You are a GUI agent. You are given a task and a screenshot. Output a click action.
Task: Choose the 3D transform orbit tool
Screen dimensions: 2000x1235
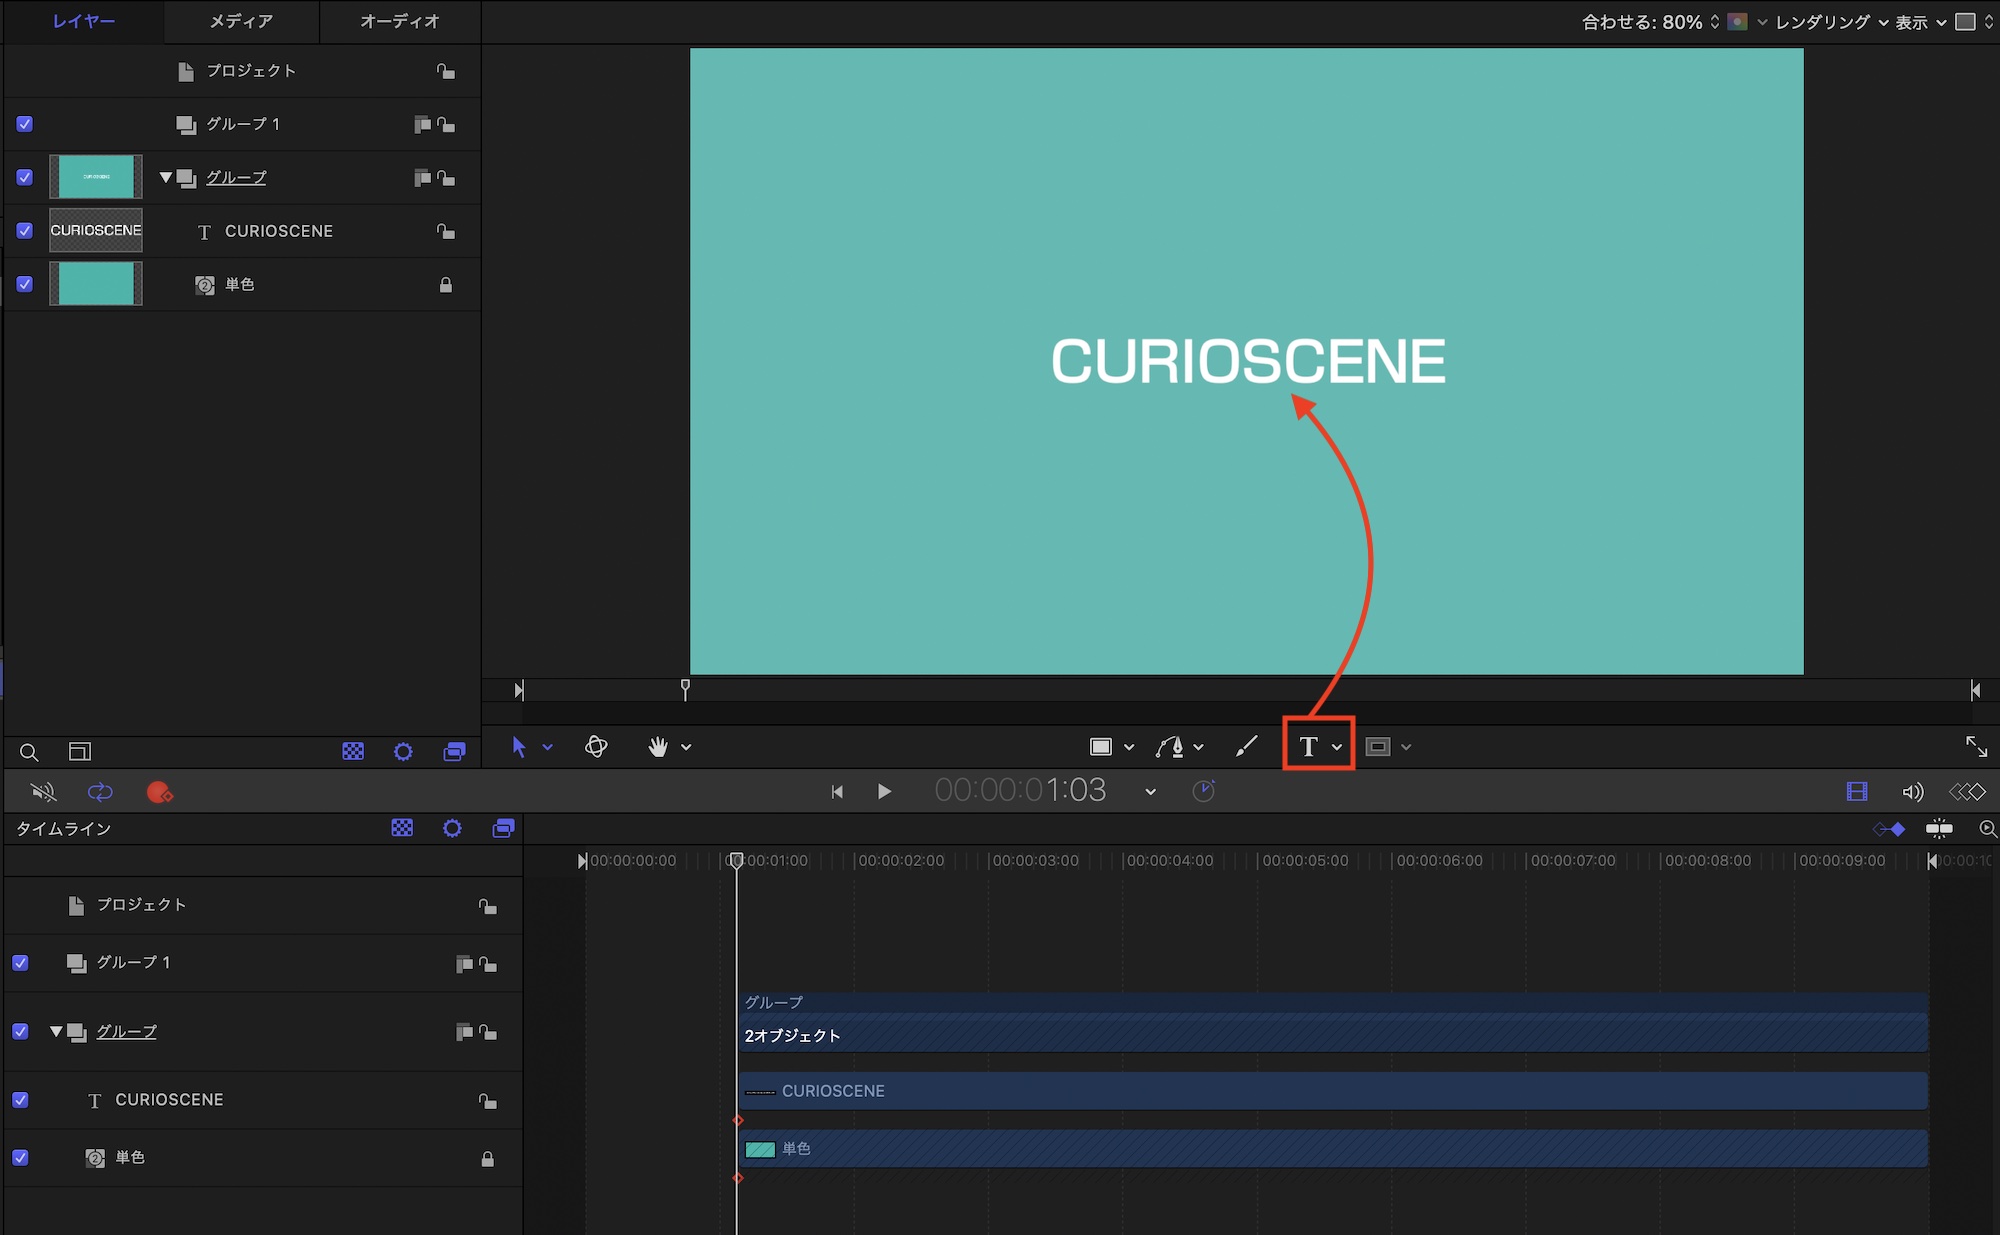tap(596, 747)
